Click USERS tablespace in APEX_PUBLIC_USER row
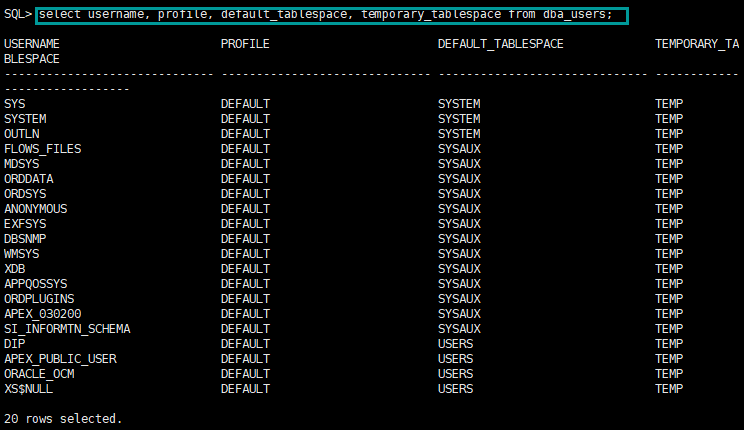This screenshot has width=744, height=430. point(456,359)
